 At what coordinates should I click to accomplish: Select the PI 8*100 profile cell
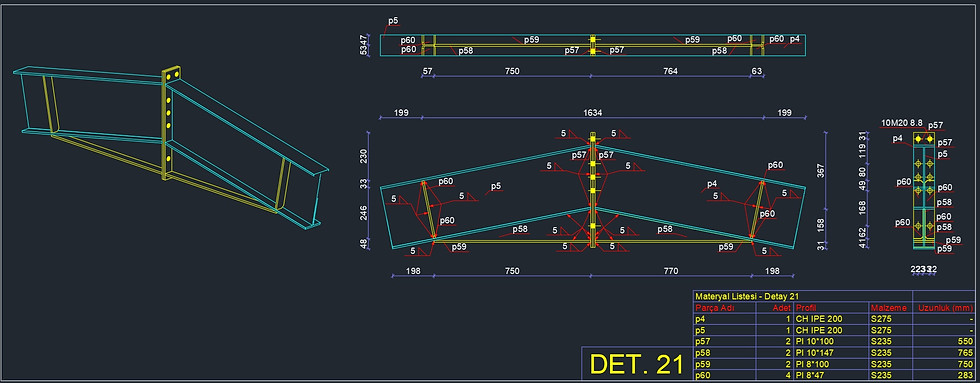point(813,364)
